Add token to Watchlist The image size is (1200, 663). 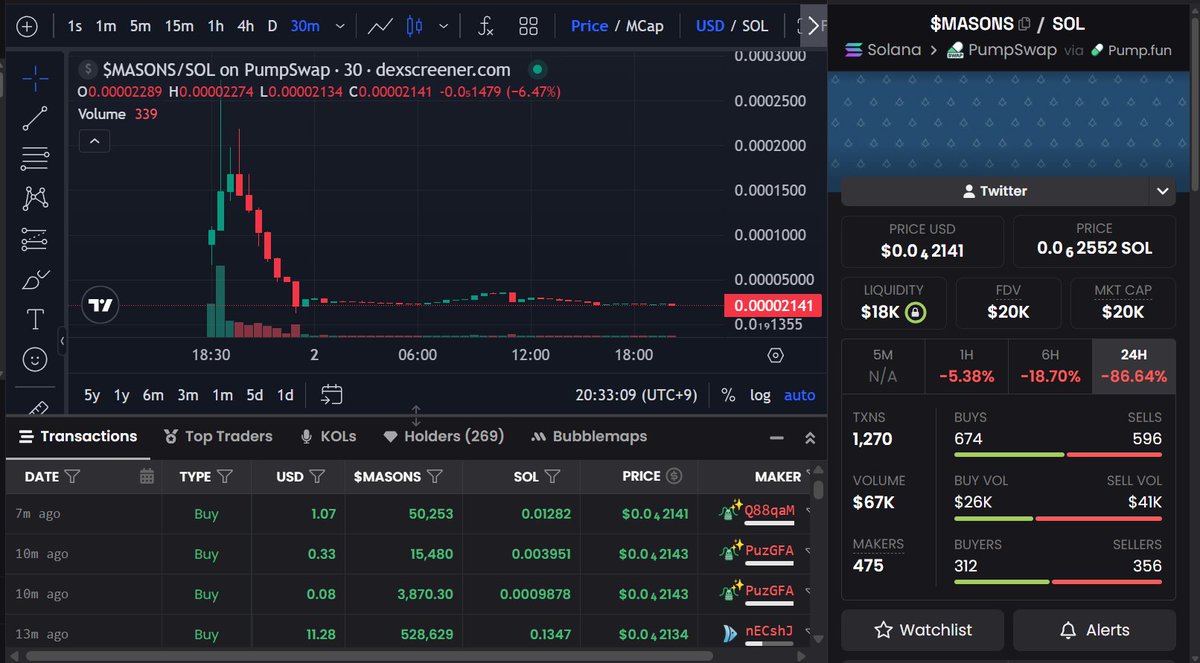click(x=922, y=630)
